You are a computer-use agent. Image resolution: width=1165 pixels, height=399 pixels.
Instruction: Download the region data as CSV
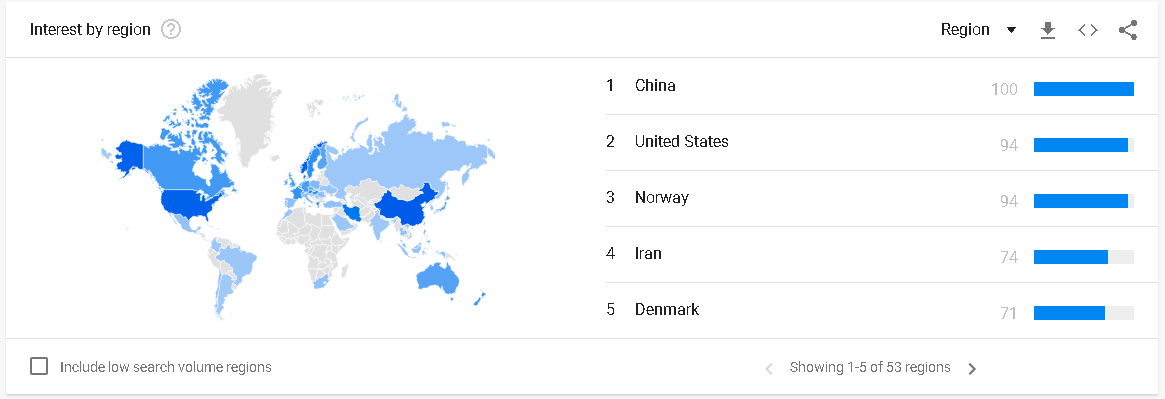pyautogui.click(x=1048, y=30)
